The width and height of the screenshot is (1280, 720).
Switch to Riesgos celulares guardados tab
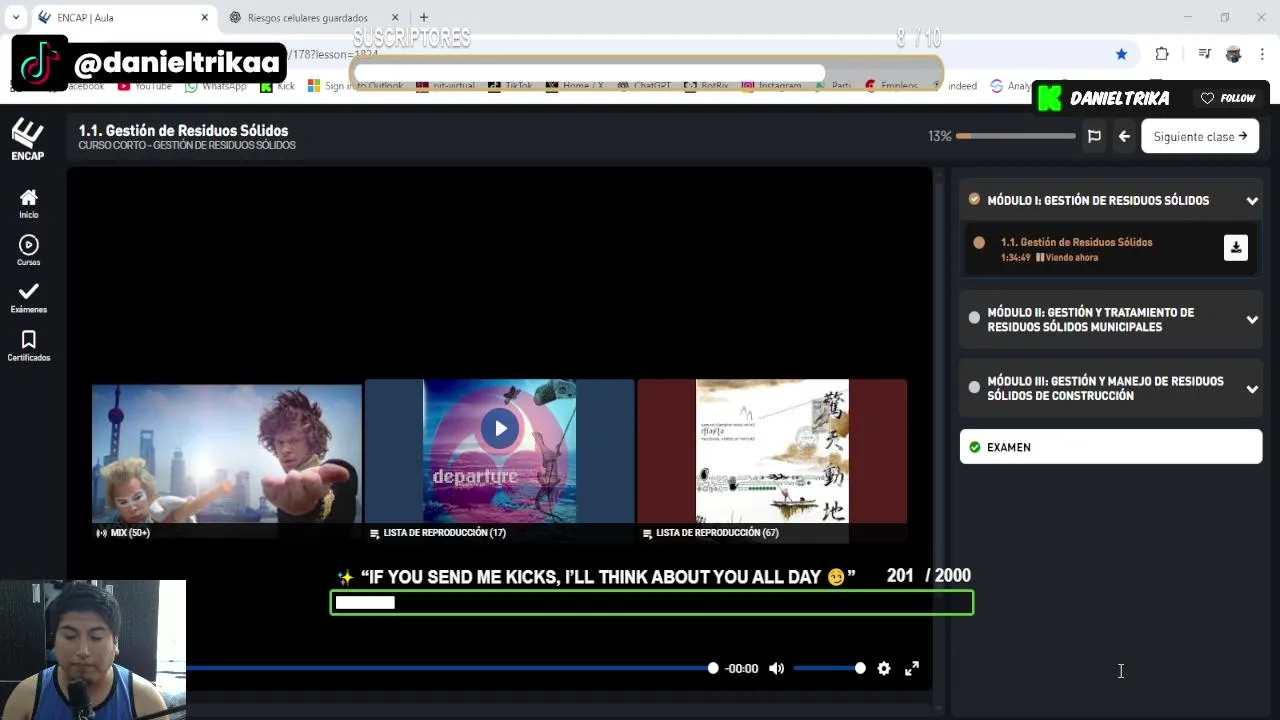pos(314,17)
